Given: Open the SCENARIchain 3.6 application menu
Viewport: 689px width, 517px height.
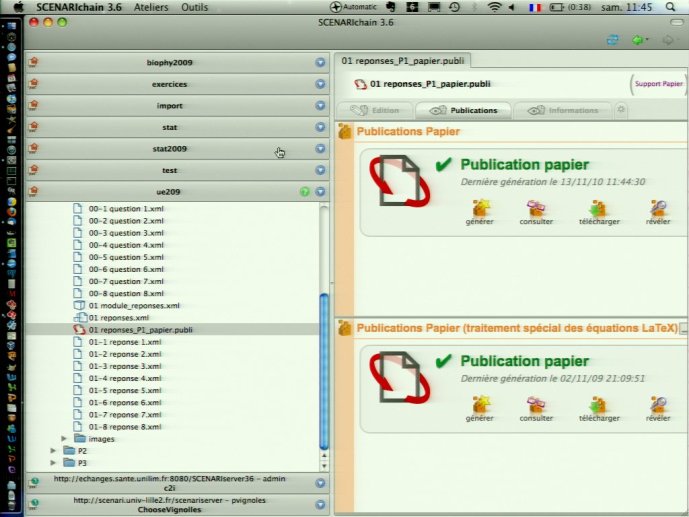Looking at the screenshot, I should tap(79, 7).
